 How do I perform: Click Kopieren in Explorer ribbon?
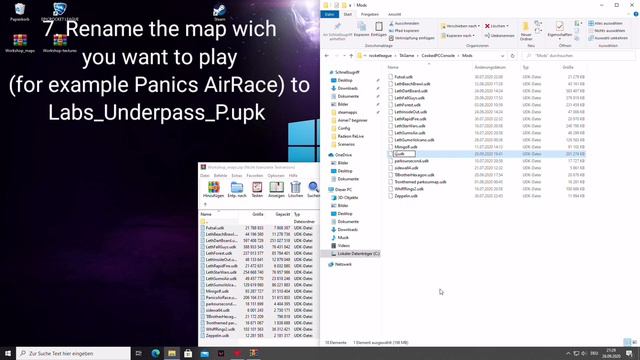(x=361, y=29)
